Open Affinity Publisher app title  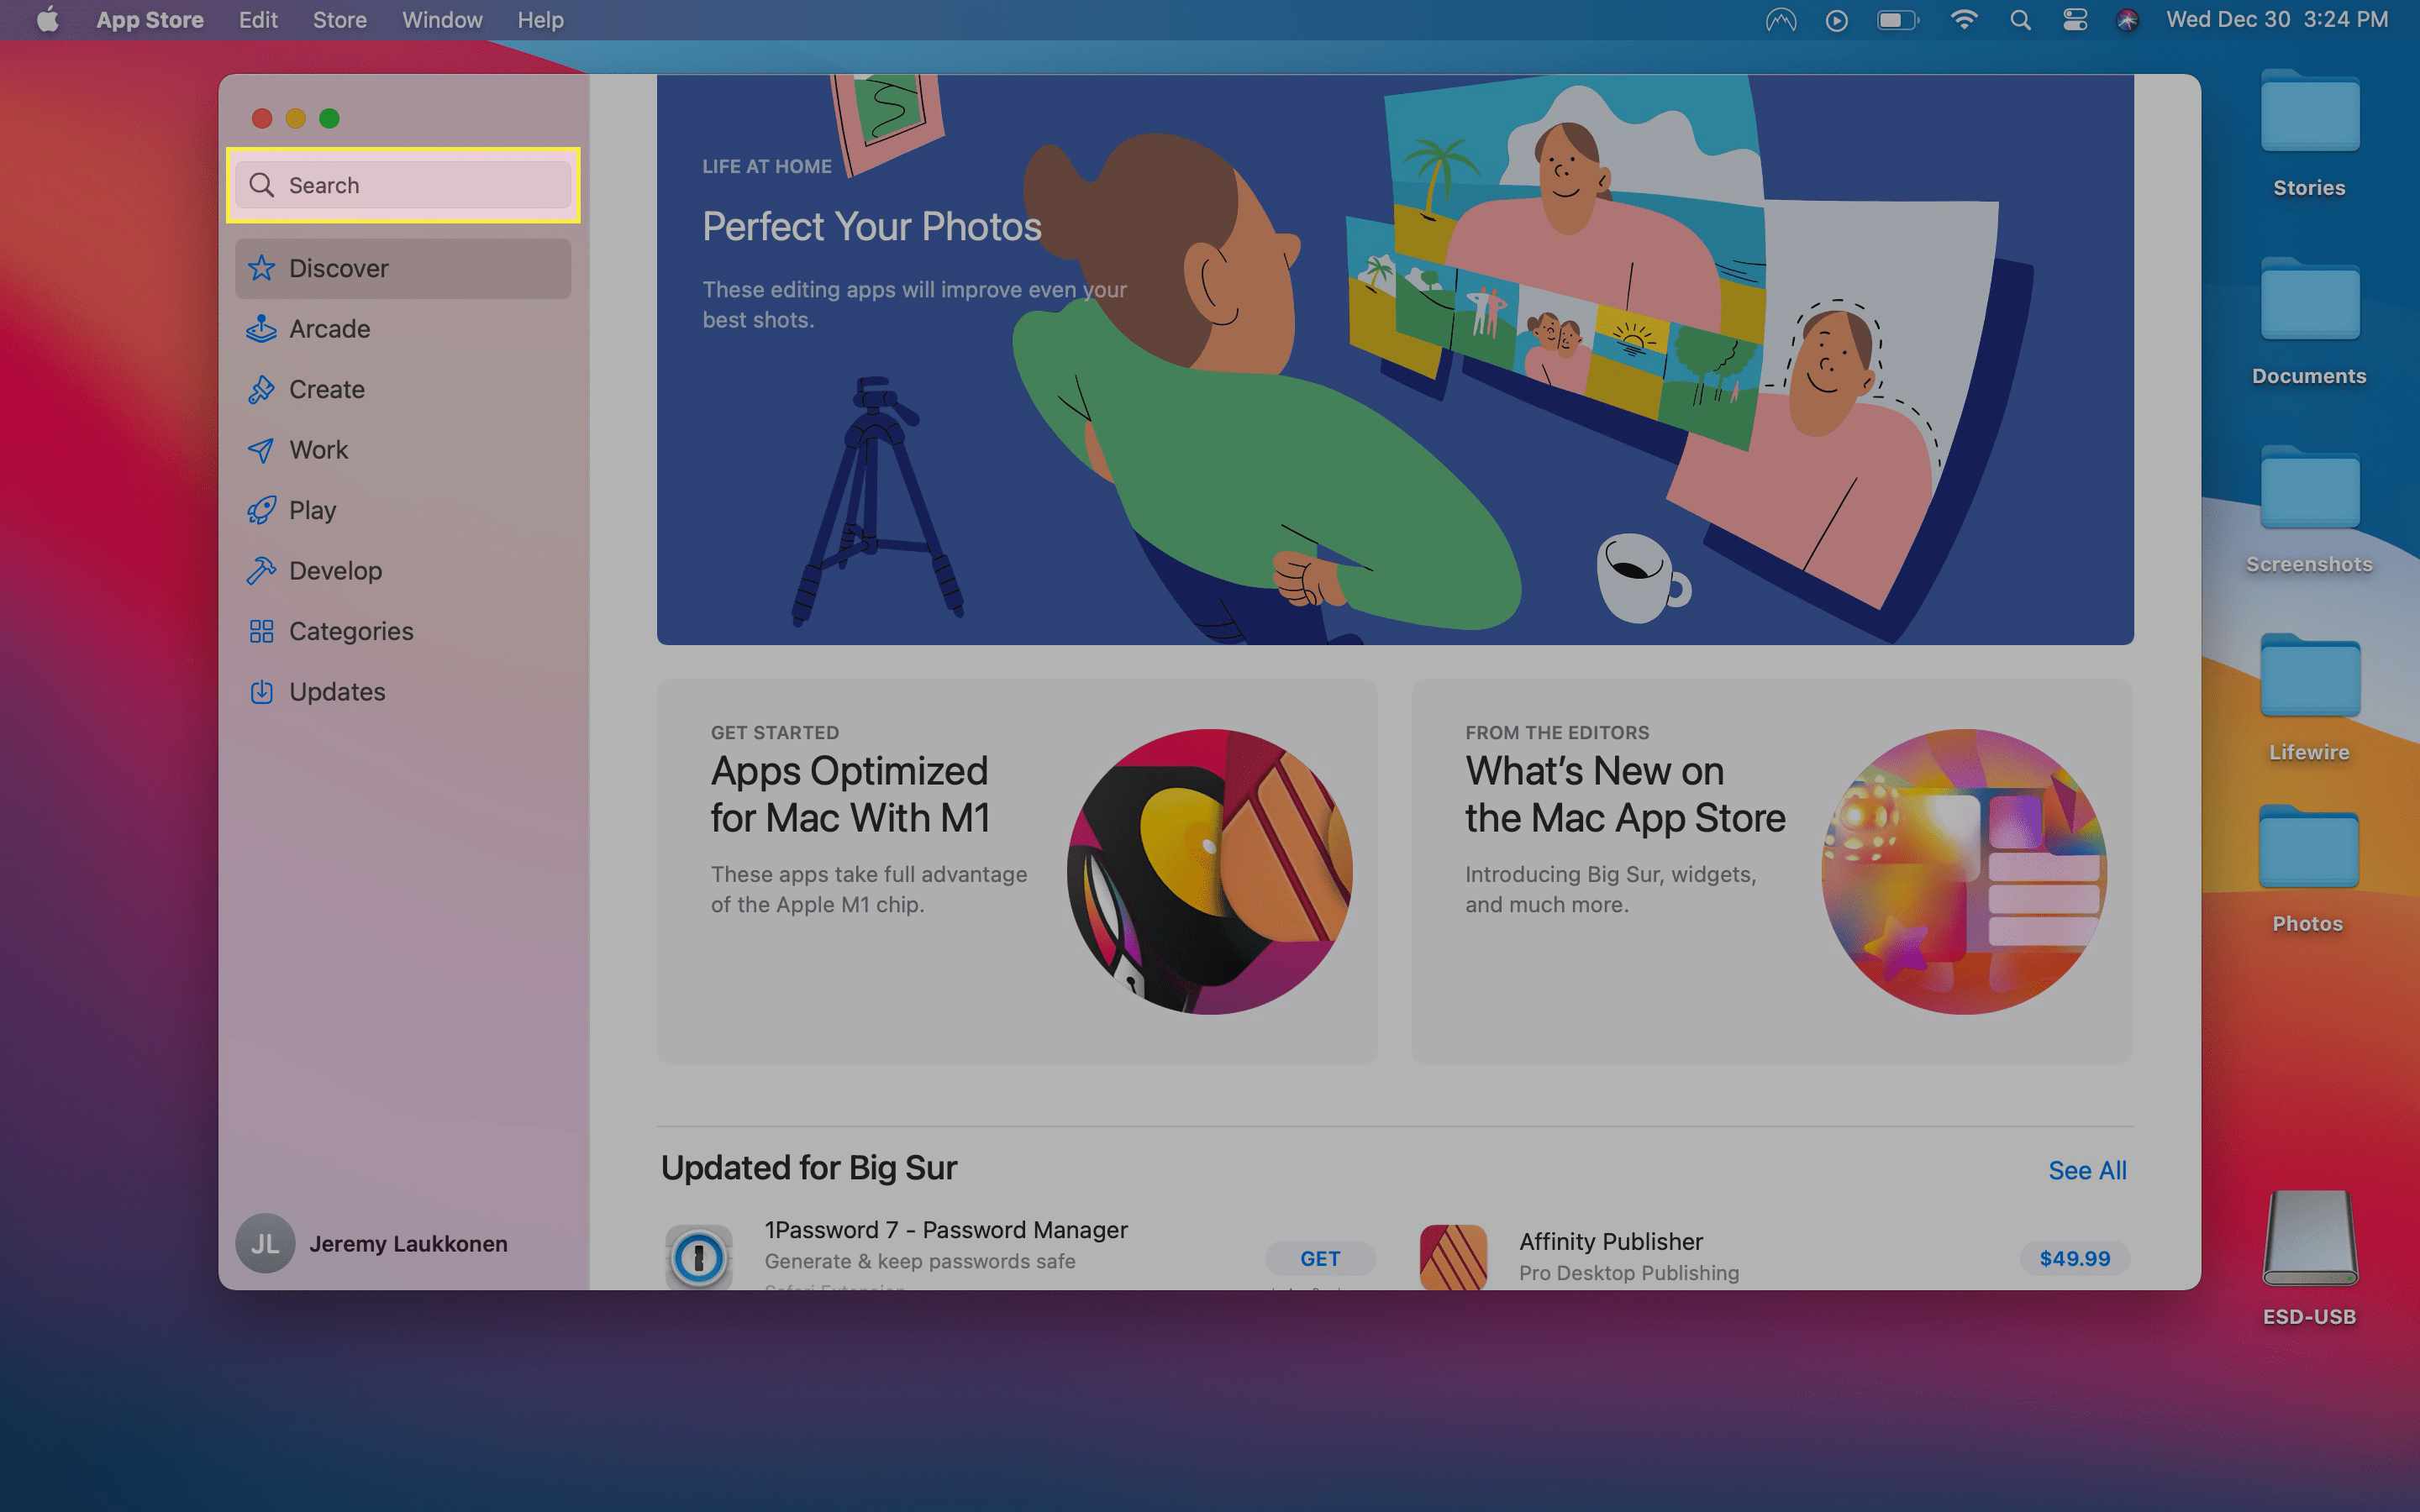[x=1611, y=1241]
